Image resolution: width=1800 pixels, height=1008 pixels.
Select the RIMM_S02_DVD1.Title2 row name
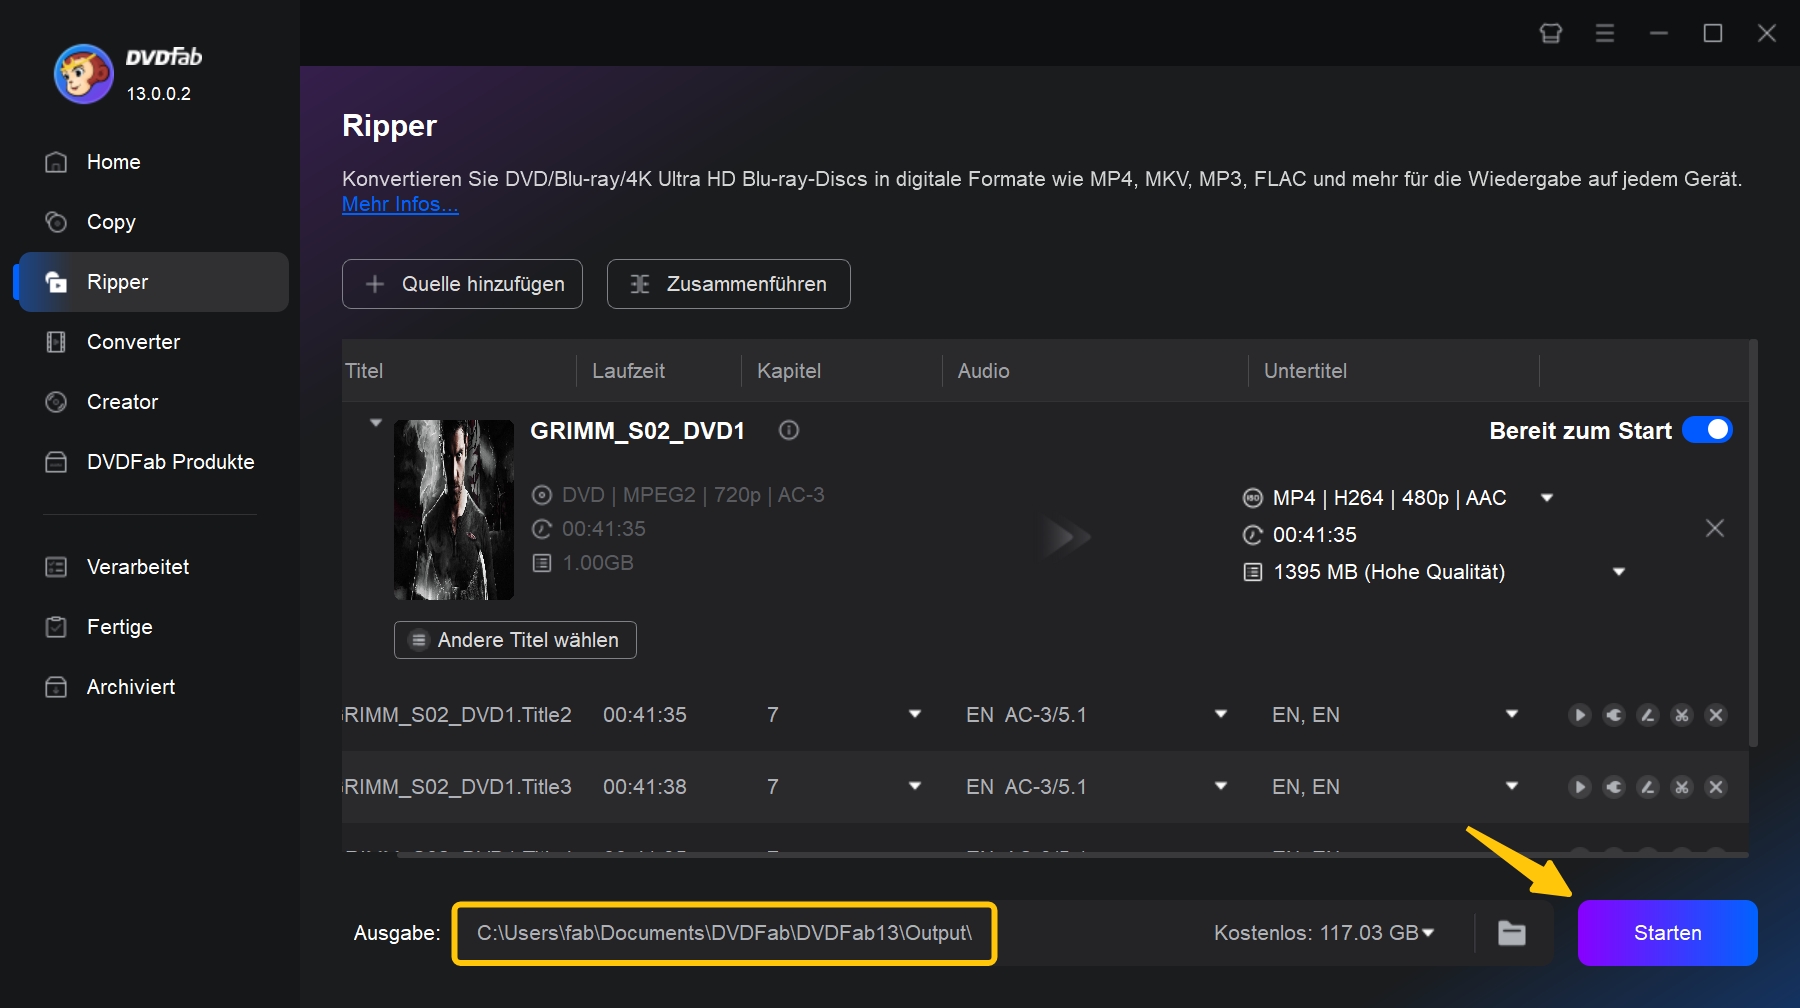(458, 715)
